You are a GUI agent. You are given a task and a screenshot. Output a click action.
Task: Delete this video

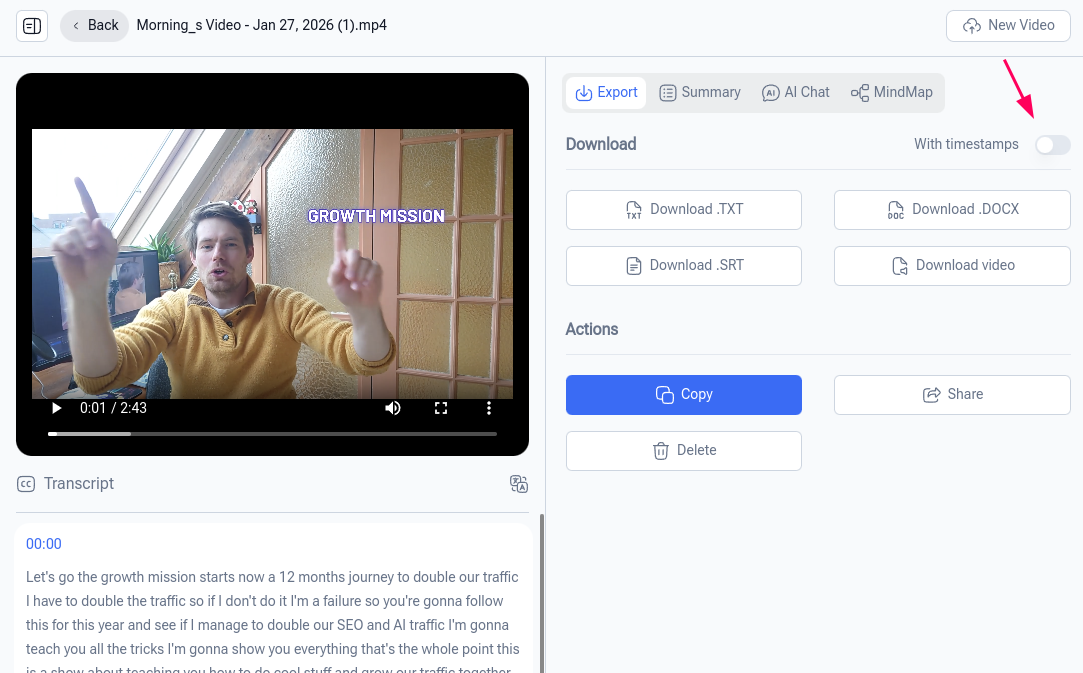point(684,451)
